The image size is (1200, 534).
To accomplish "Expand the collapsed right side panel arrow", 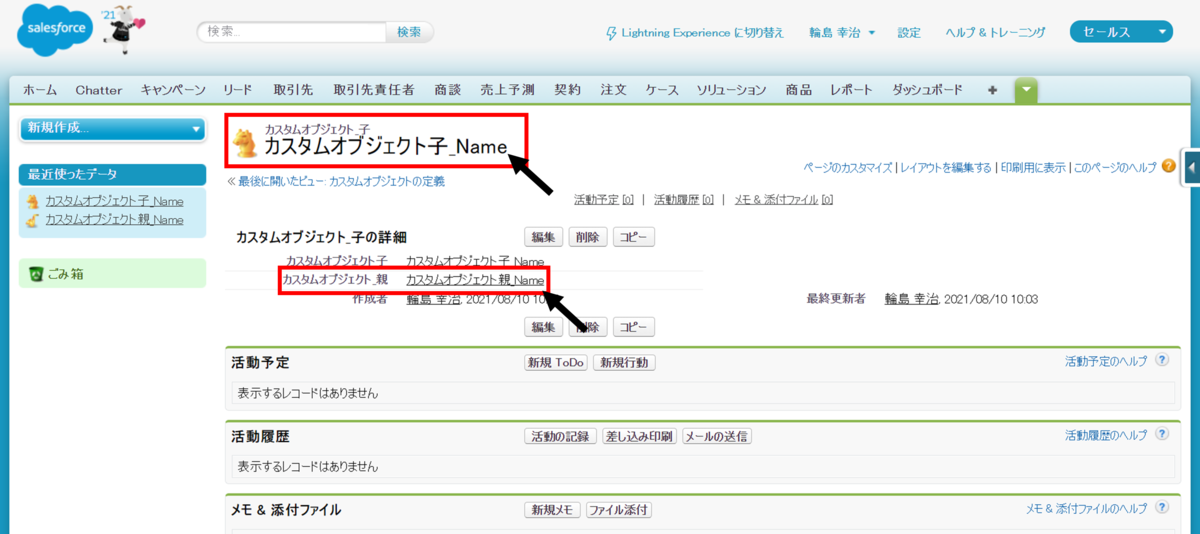I will pyautogui.click(x=1191, y=169).
